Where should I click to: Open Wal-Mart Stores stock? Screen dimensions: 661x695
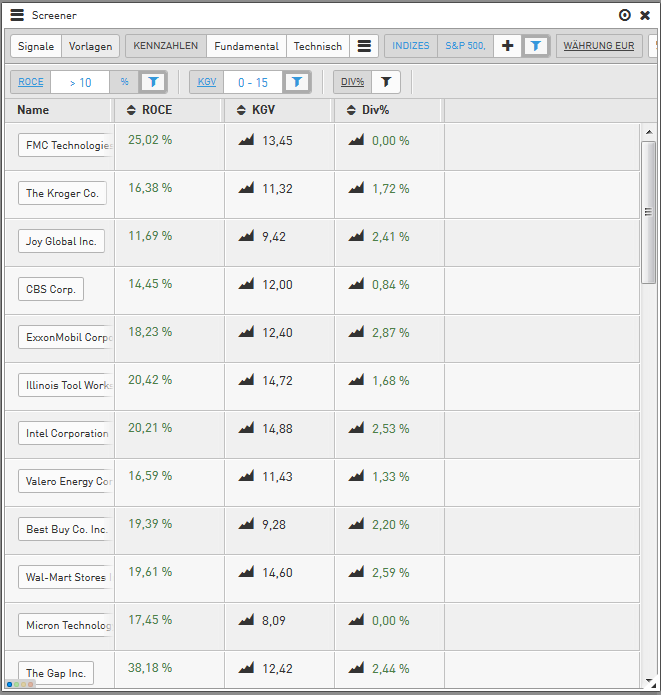(x=66, y=577)
